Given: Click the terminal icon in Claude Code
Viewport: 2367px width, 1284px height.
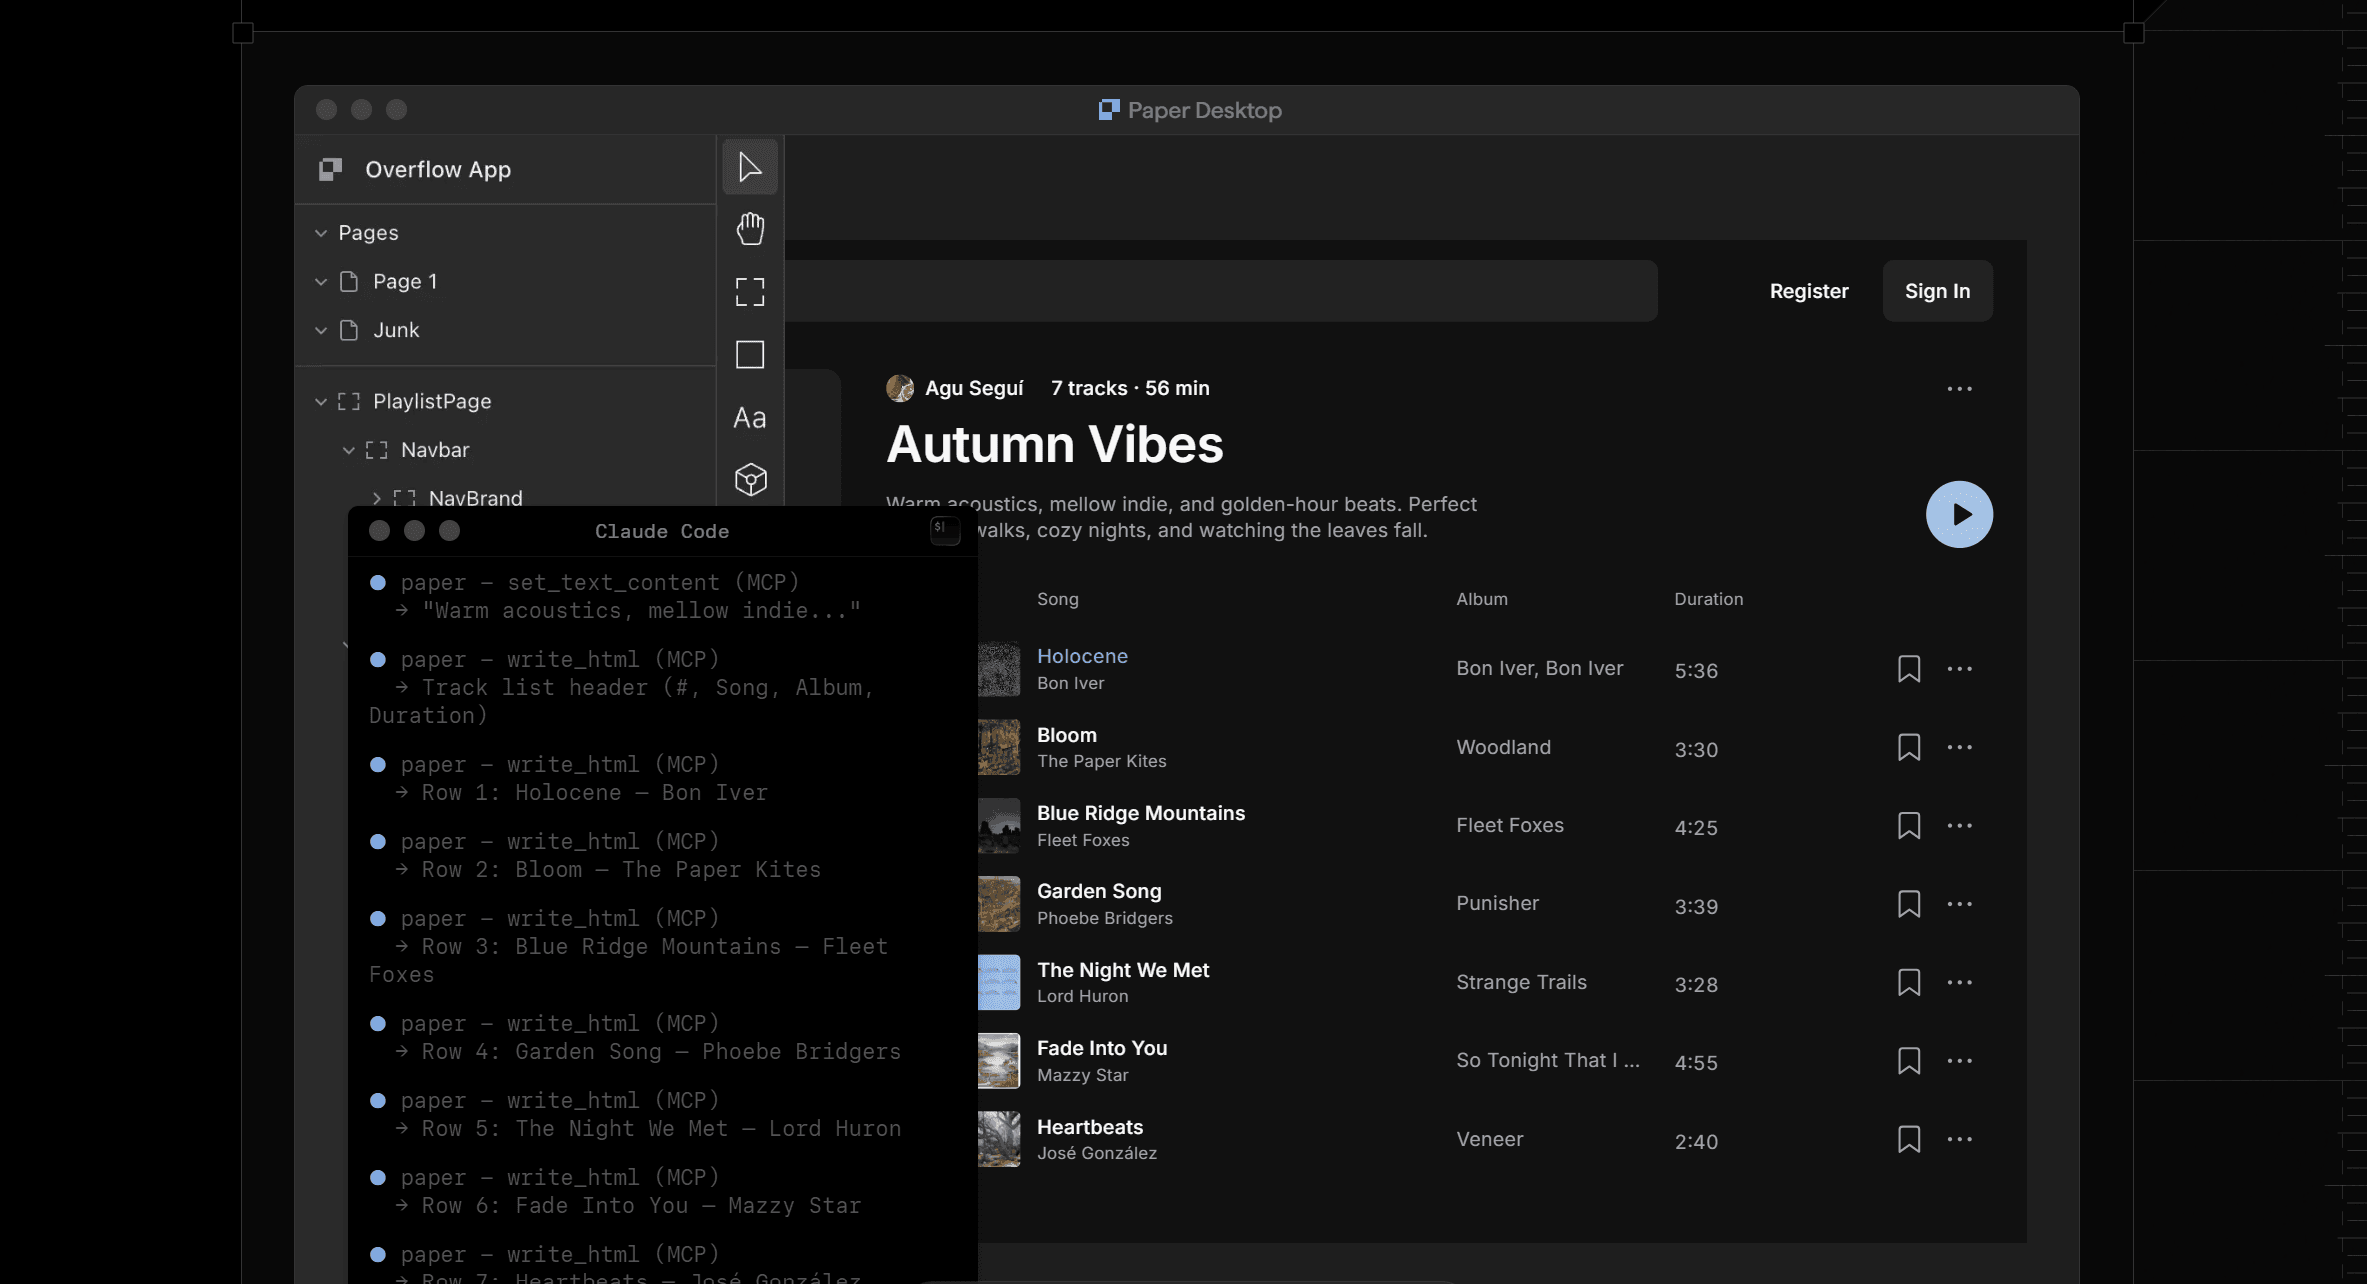Looking at the screenshot, I should coord(944,530).
